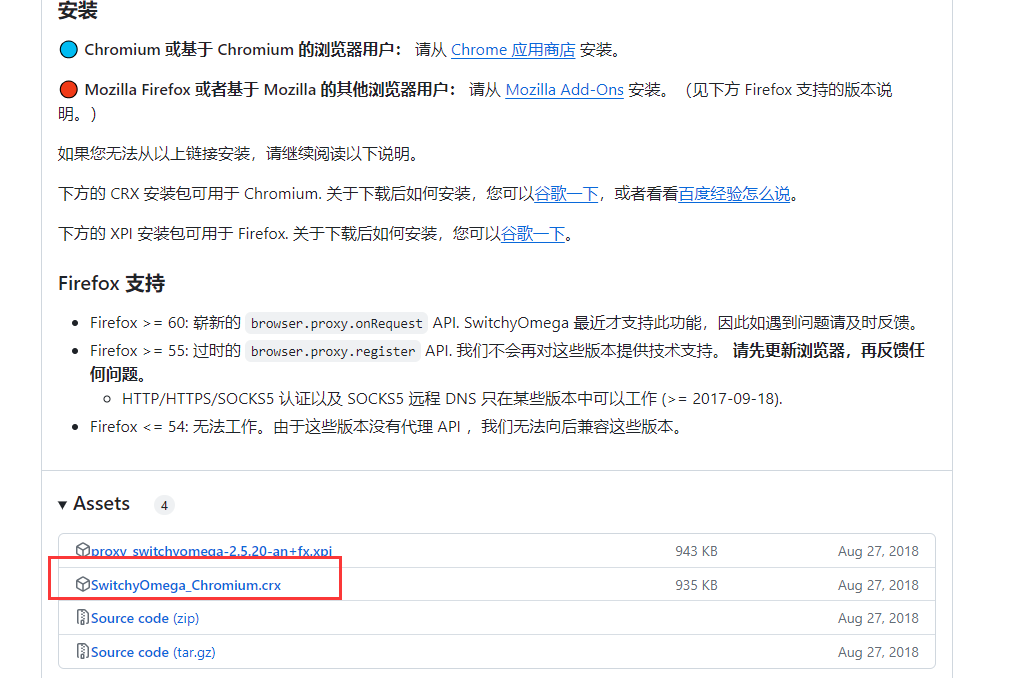Click the archive icon before Source code (tar.gz)
1027x678 pixels.
tap(83, 652)
